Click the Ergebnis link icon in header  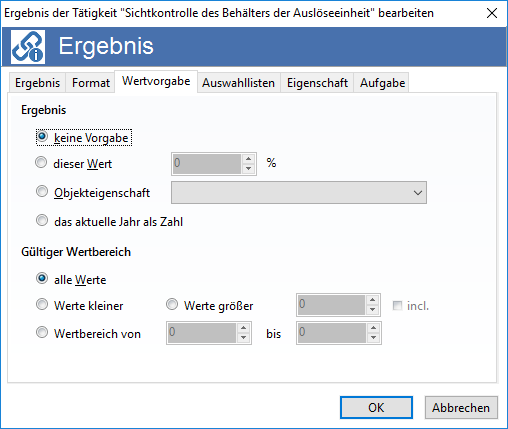tap(28, 47)
